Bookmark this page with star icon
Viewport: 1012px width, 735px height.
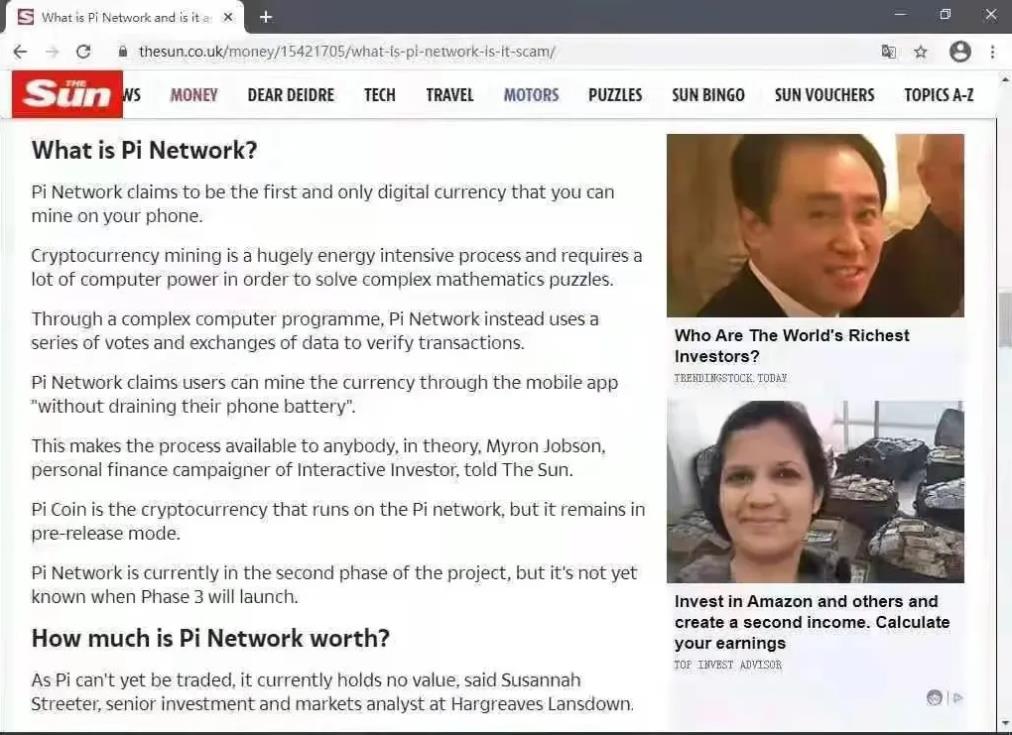[921, 52]
